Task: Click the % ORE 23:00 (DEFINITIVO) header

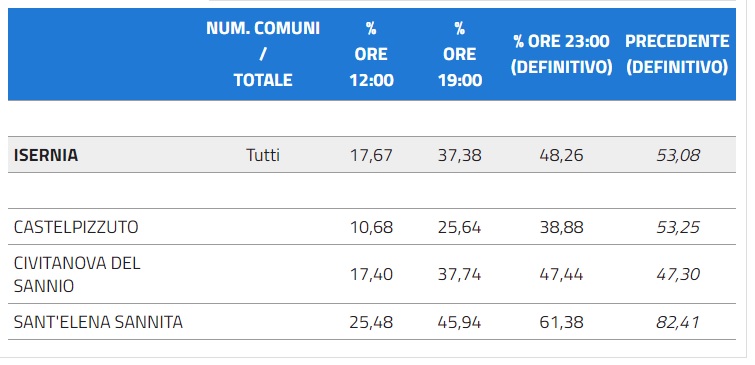Action: tap(561, 54)
